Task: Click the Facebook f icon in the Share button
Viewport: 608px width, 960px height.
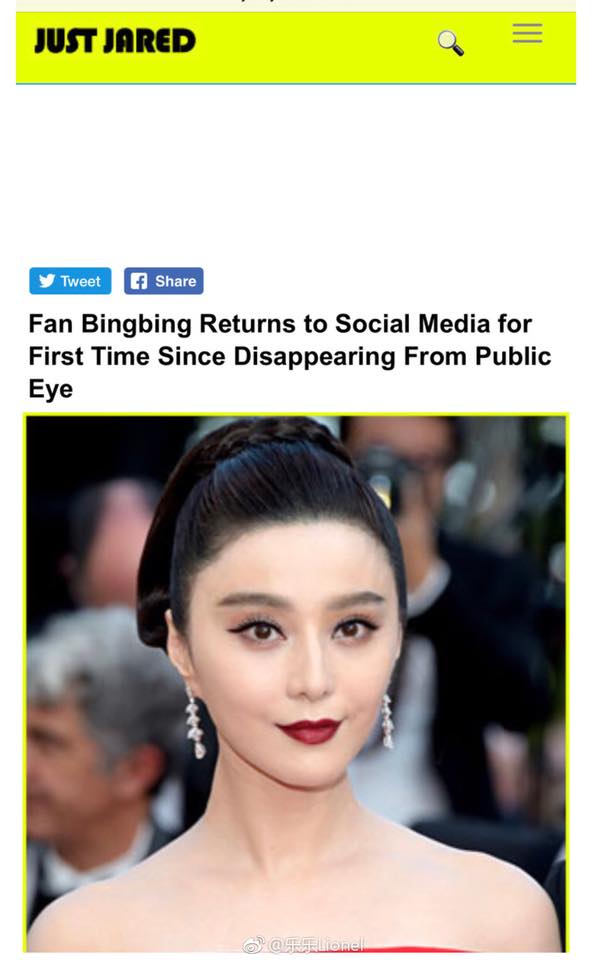Action: tap(139, 281)
